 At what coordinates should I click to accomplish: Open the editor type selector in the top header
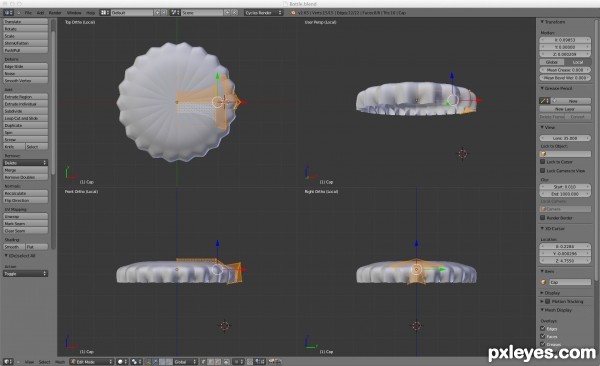pyautogui.click(x=8, y=13)
